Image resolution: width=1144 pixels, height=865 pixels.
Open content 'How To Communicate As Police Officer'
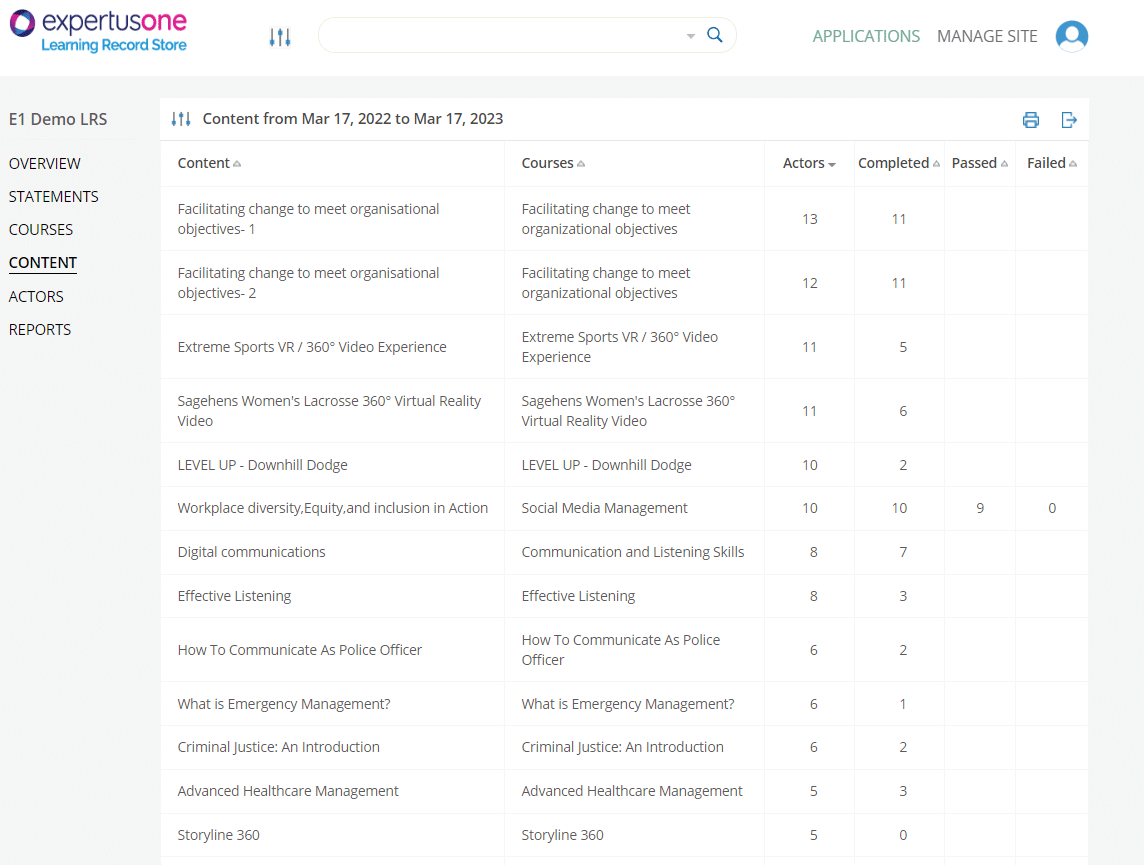(299, 650)
